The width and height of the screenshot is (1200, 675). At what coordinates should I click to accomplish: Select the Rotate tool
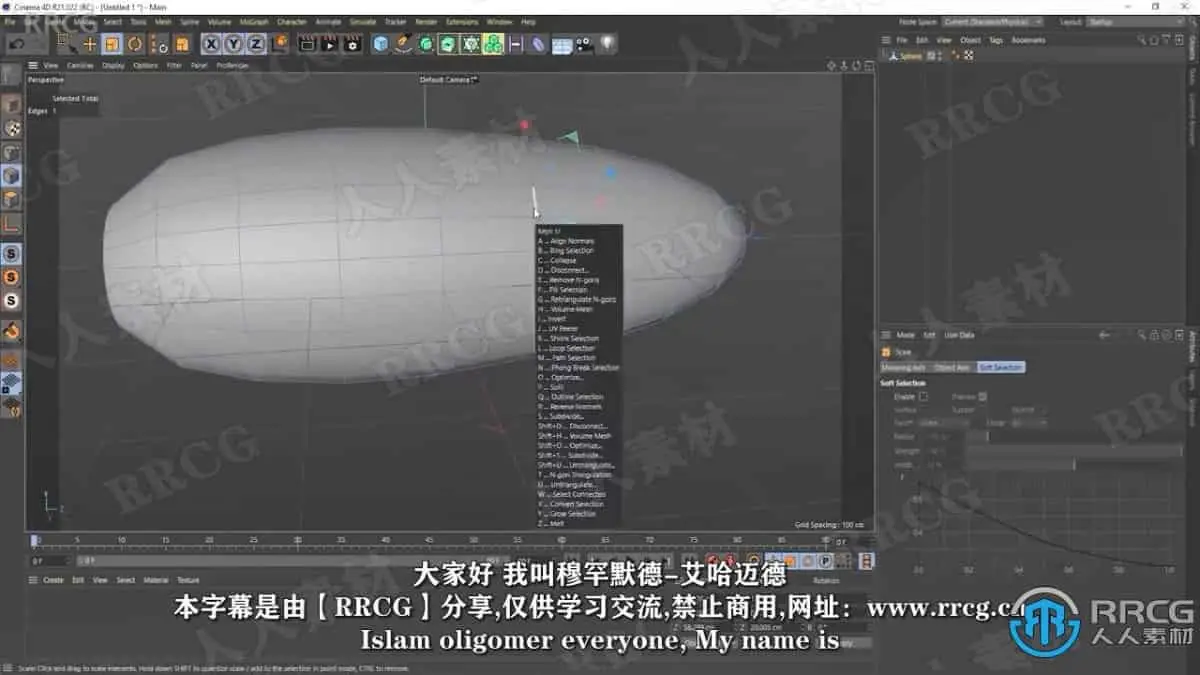(135, 44)
